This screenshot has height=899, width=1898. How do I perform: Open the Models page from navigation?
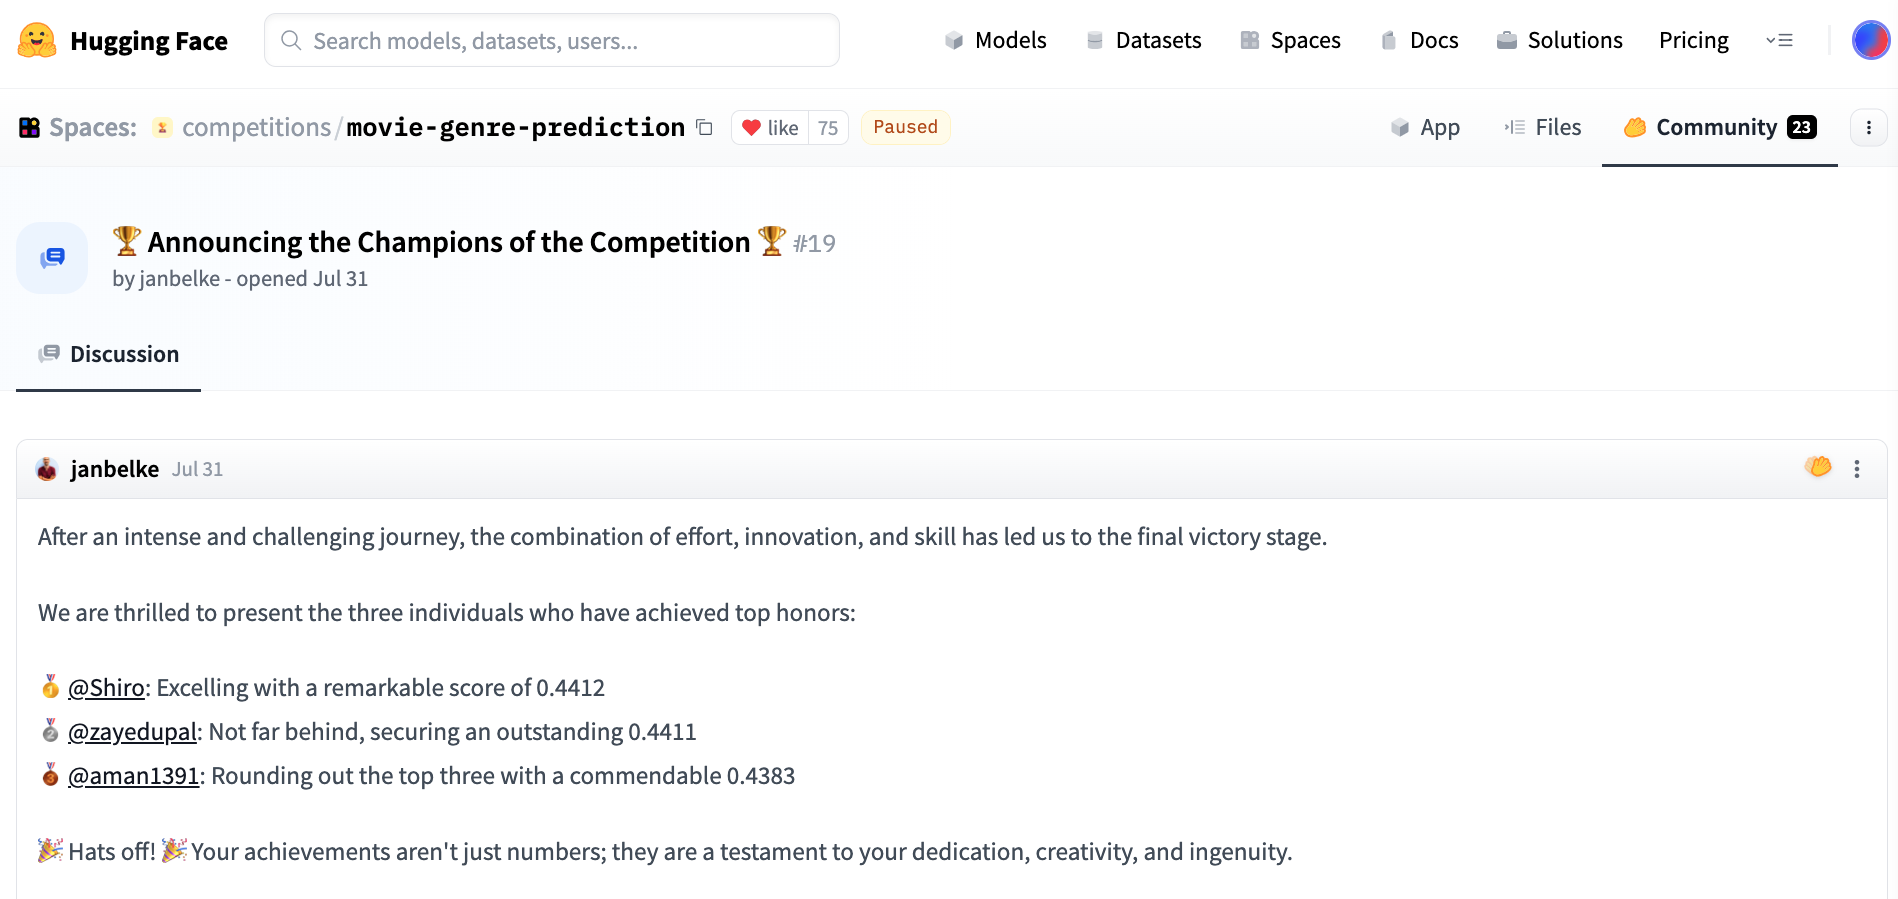click(x=995, y=41)
